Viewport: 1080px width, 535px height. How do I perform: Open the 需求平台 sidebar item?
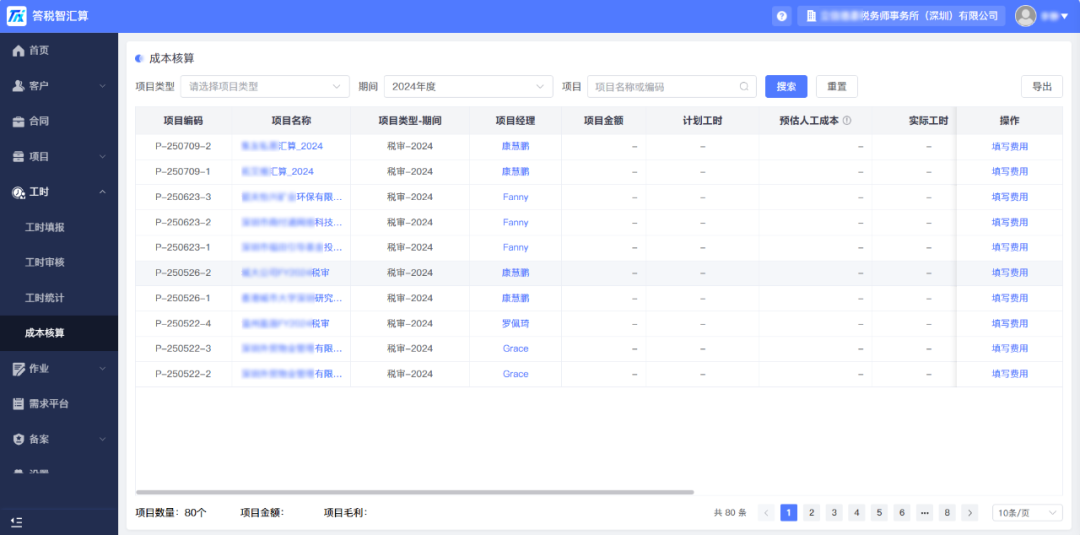coord(59,403)
